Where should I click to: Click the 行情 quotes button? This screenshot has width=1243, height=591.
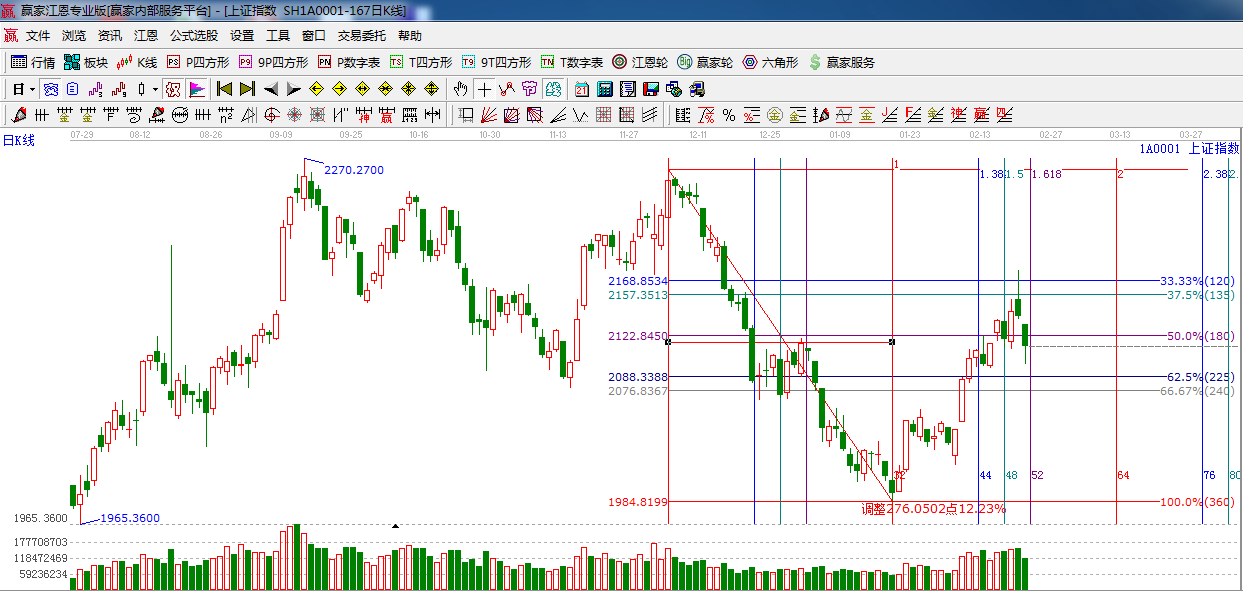(x=33, y=62)
